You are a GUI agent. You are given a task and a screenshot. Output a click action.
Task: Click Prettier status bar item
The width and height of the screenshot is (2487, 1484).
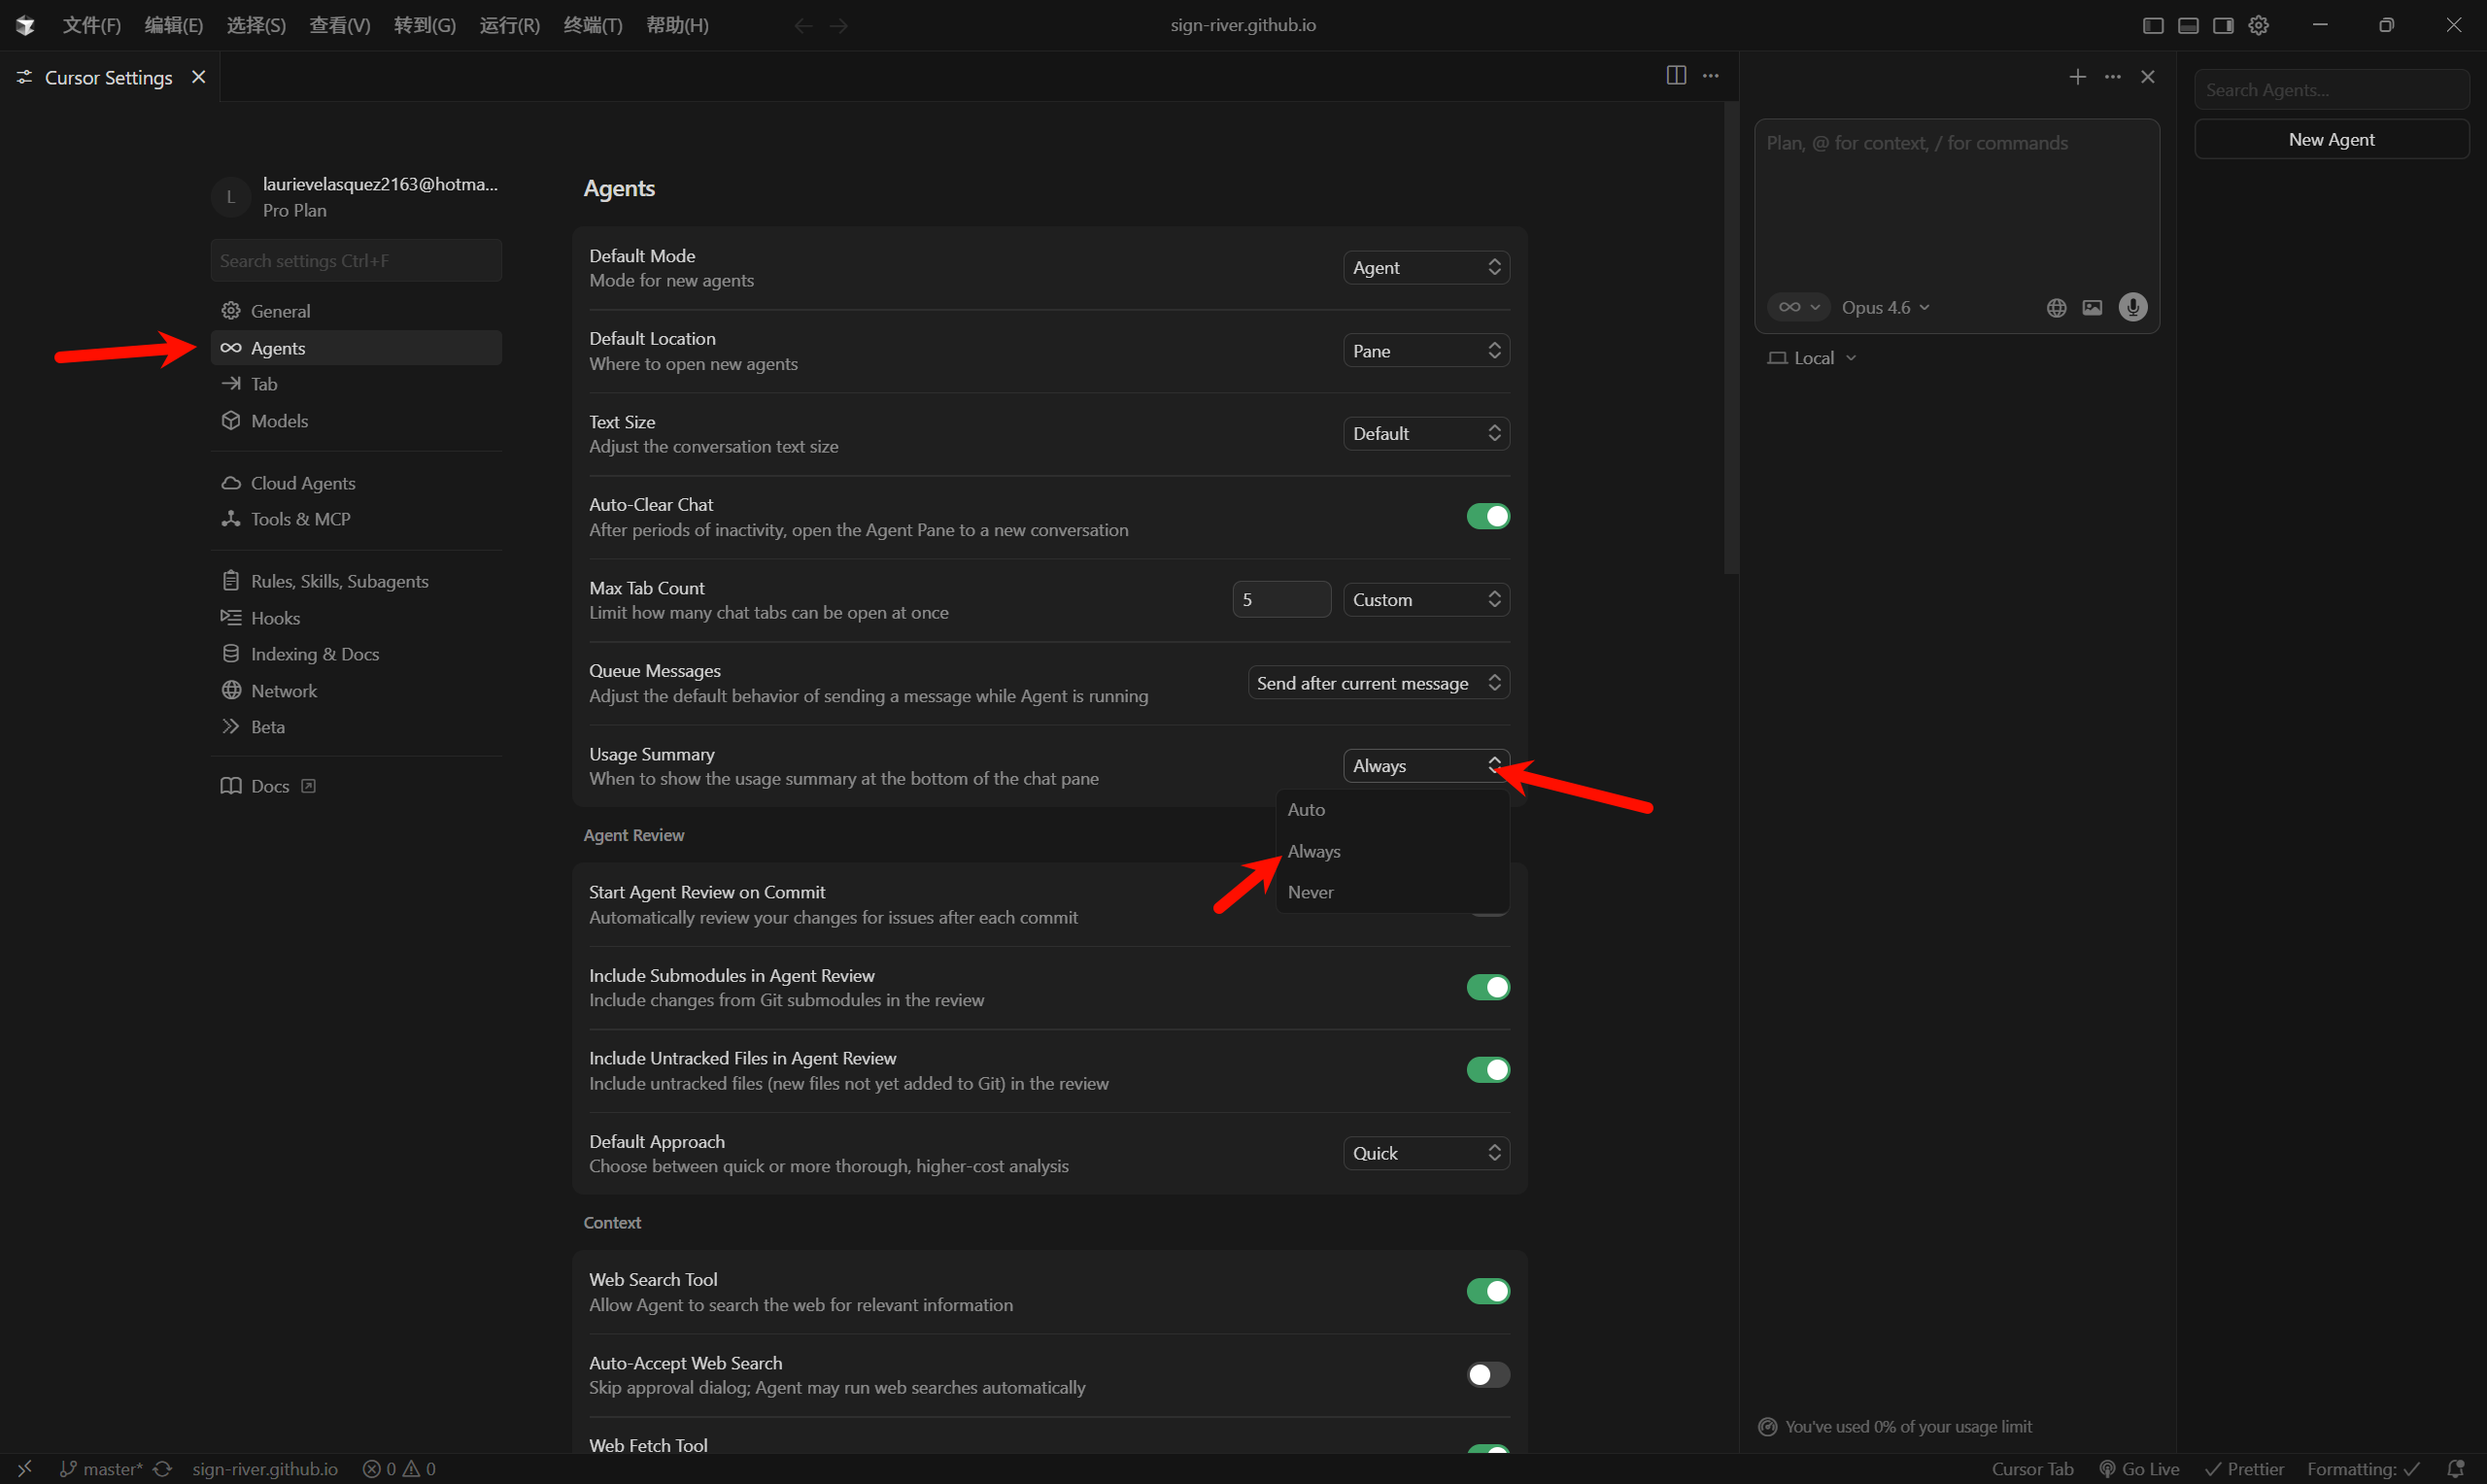point(2244,1469)
